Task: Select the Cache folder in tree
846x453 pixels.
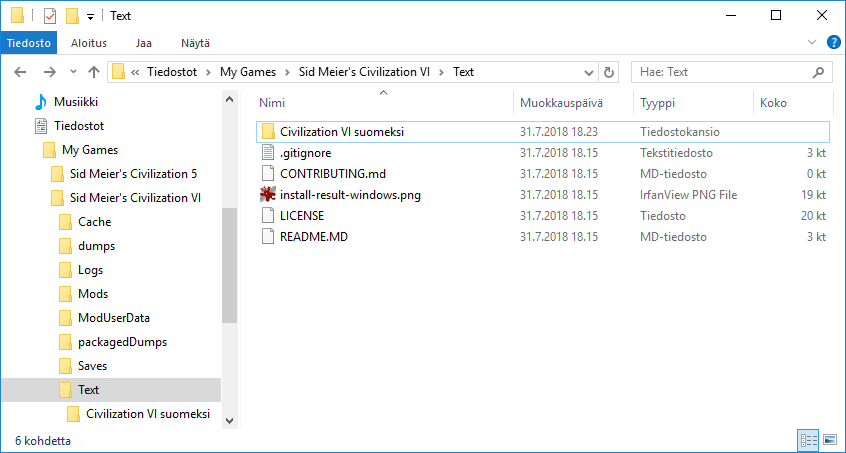Action: [94, 222]
